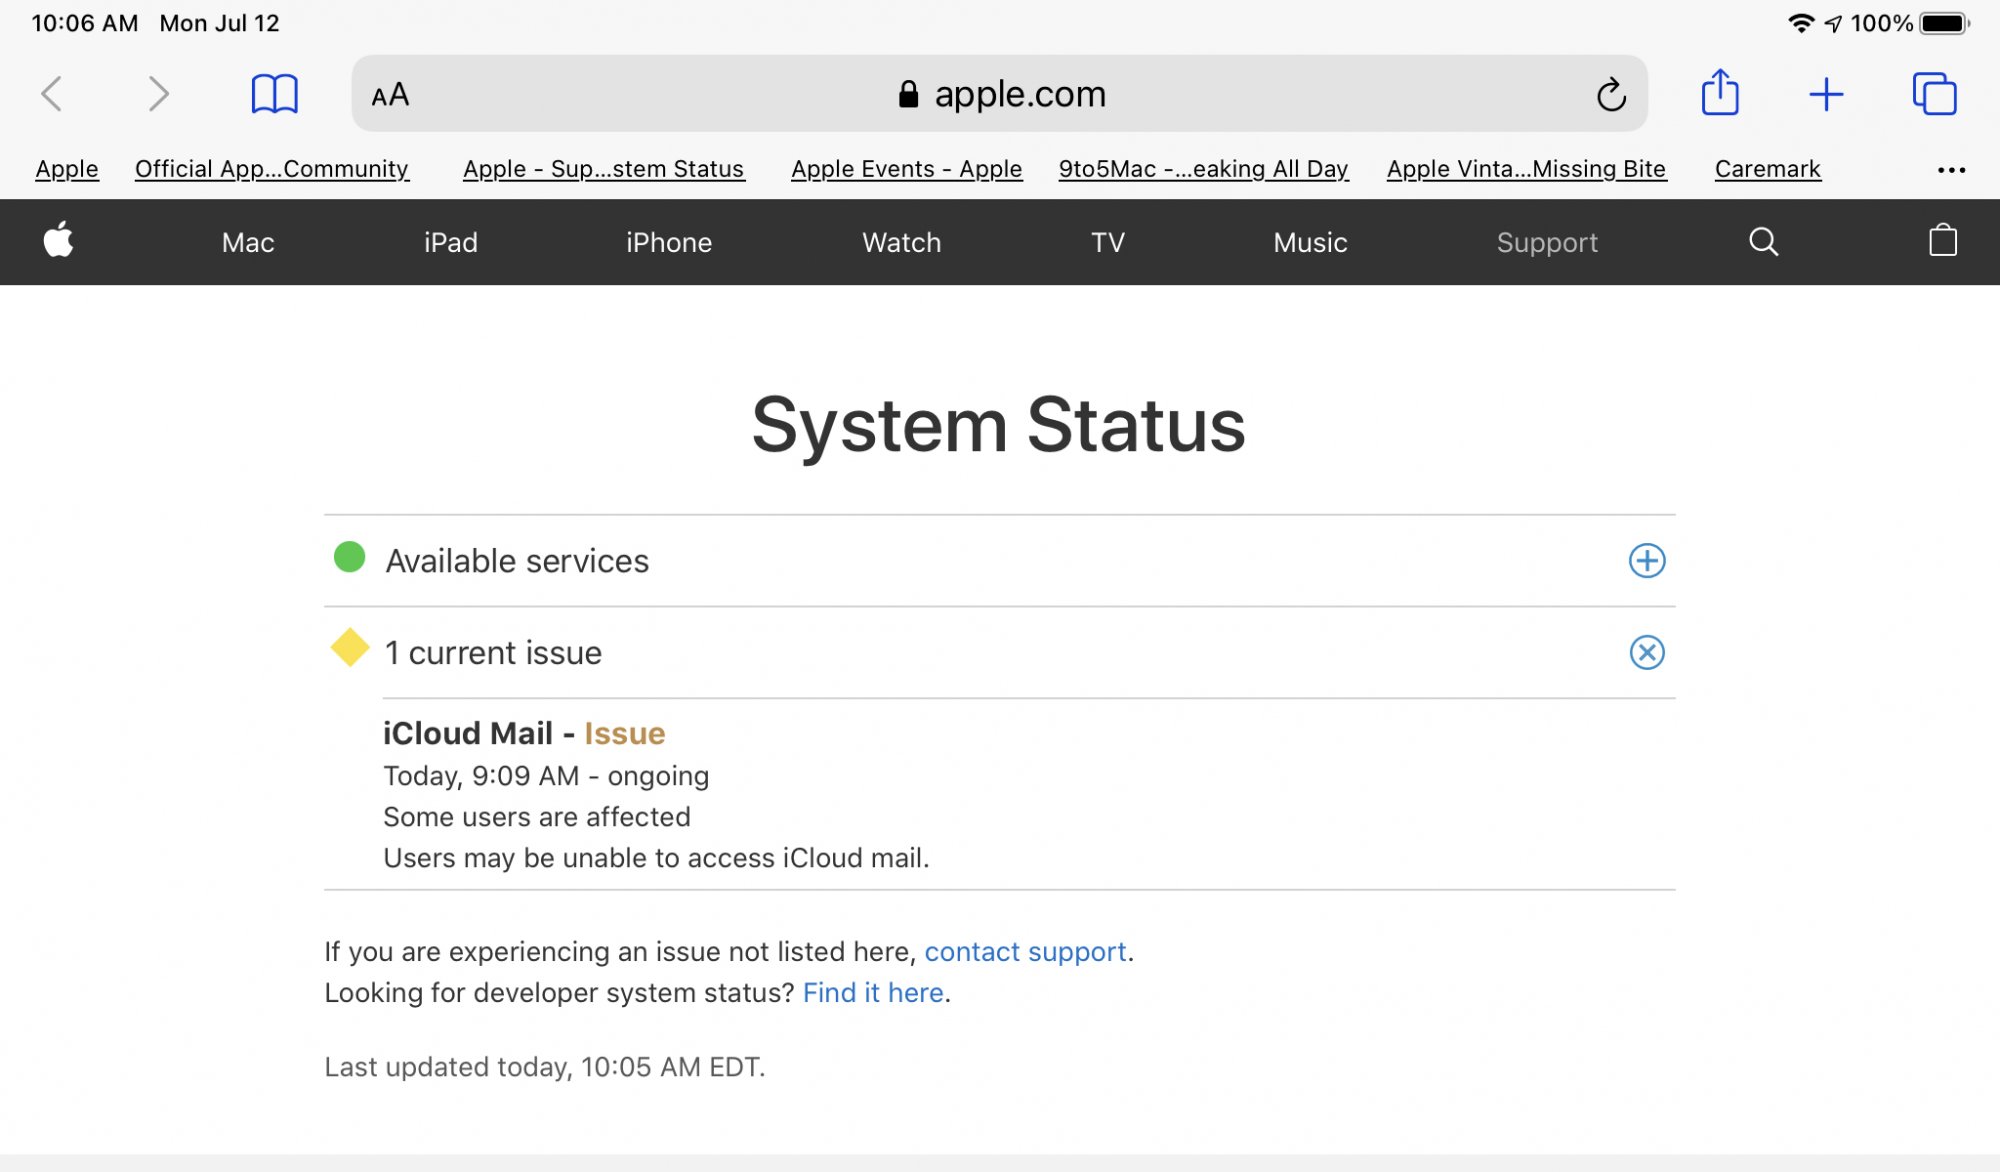Collapse the 1 current issue section
This screenshot has height=1172, width=2000.
(1646, 652)
